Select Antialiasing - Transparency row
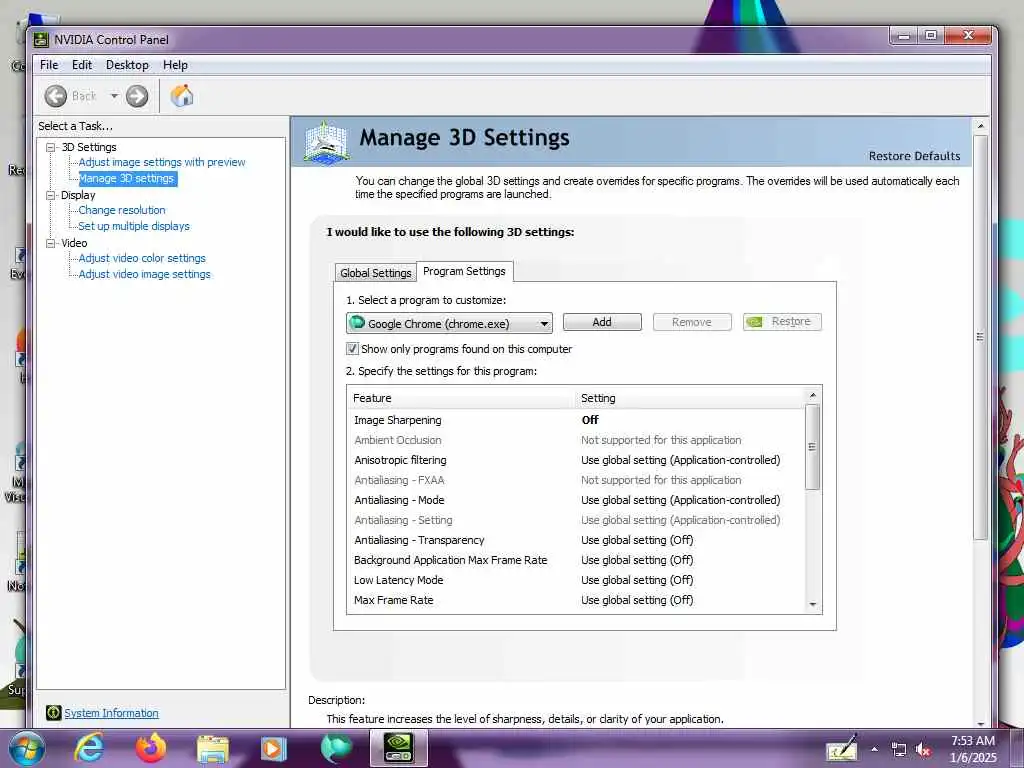This screenshot has width=1024, height=768. [576, 540]
